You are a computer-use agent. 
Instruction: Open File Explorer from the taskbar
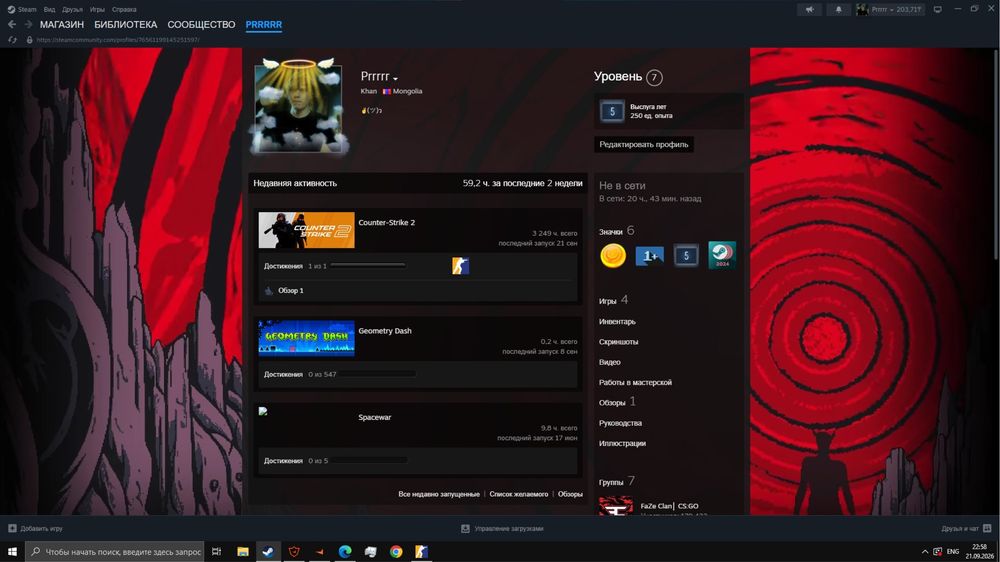tap(242, 551)
